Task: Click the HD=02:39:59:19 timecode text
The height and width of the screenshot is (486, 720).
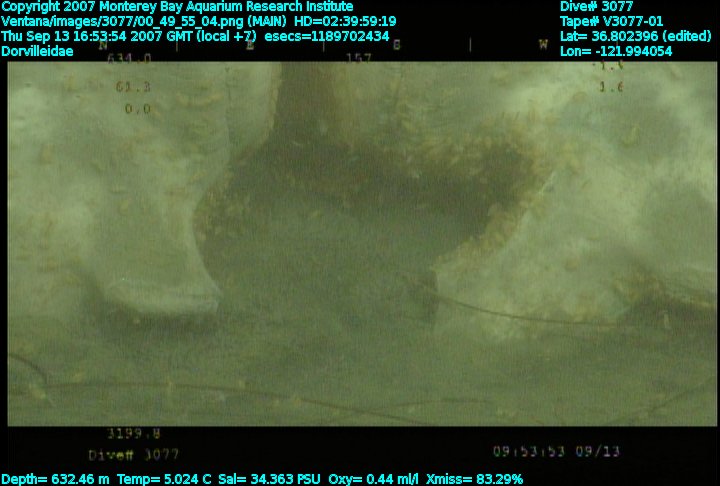Action: [x=345, y=22]
